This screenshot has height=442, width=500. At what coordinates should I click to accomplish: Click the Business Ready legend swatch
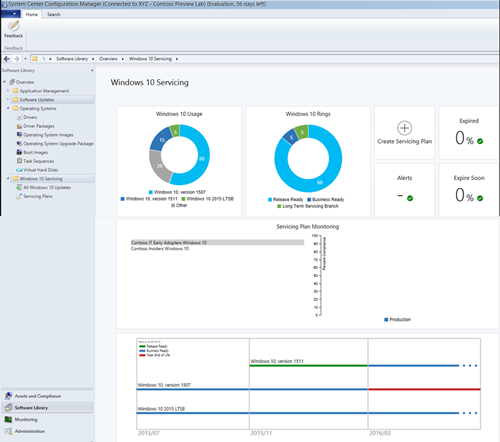pos(309,199)
